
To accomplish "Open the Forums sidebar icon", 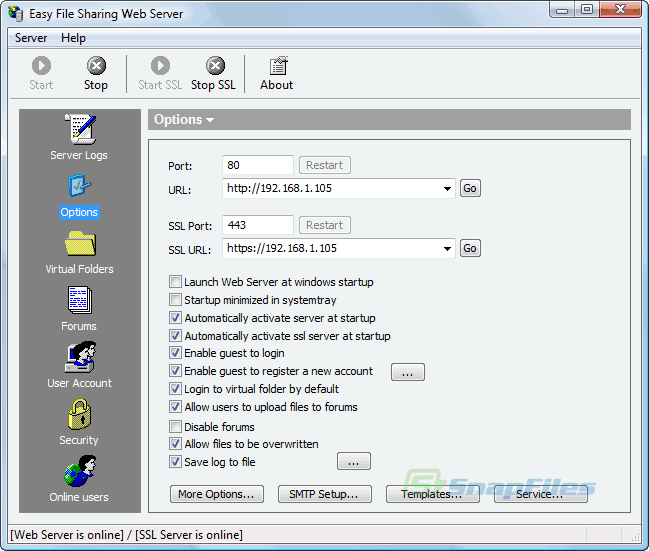I will [79, 308].
